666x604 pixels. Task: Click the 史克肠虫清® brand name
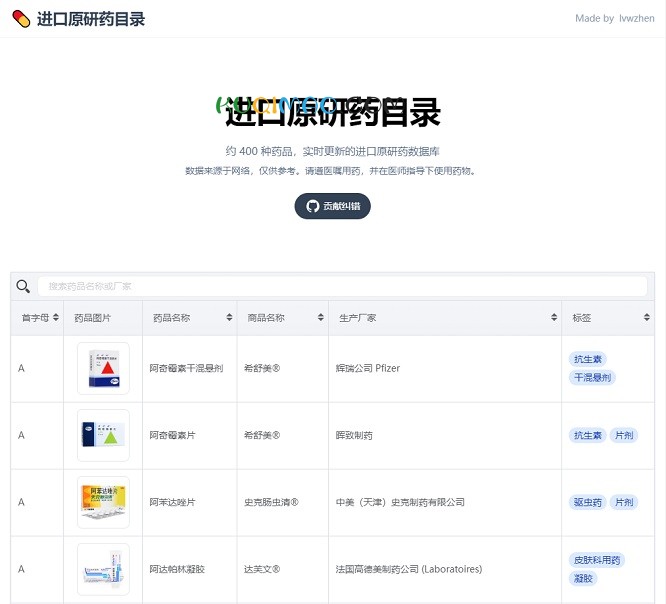[271, 502]
